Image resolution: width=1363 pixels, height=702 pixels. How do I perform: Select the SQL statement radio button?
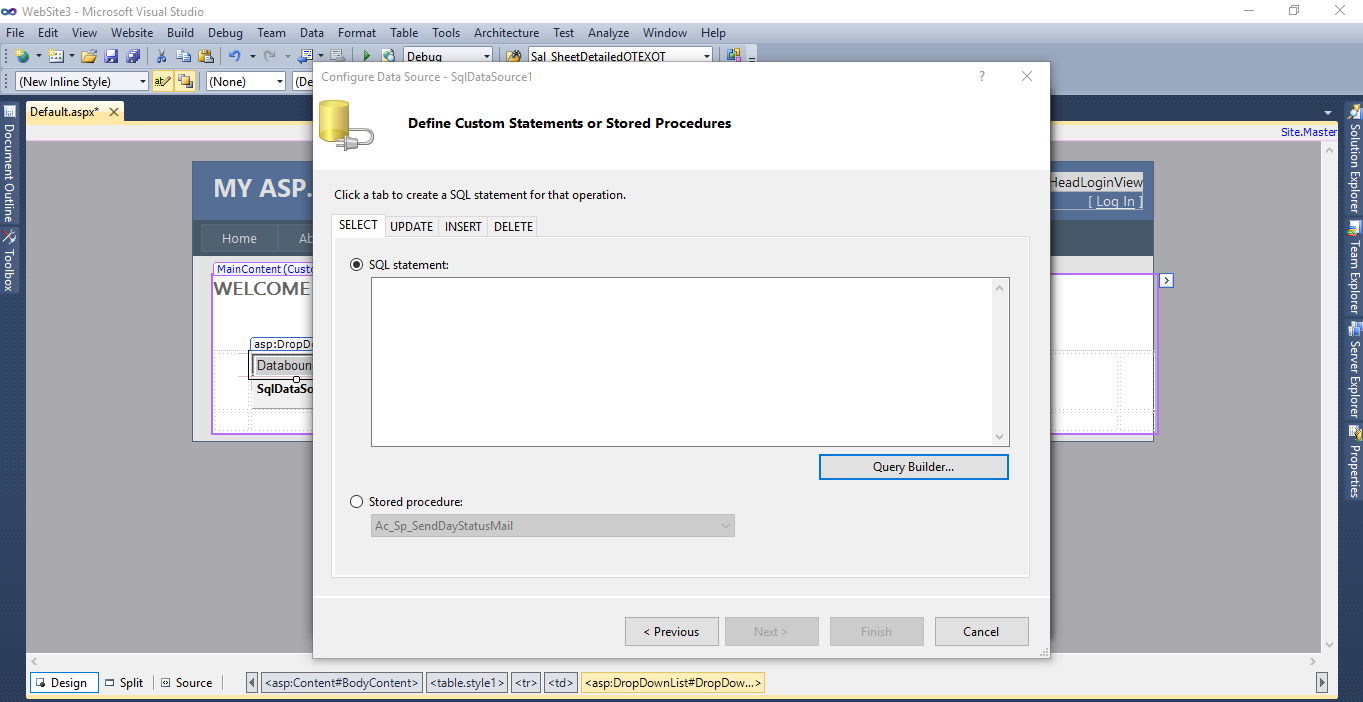click(x=356, y=264)
